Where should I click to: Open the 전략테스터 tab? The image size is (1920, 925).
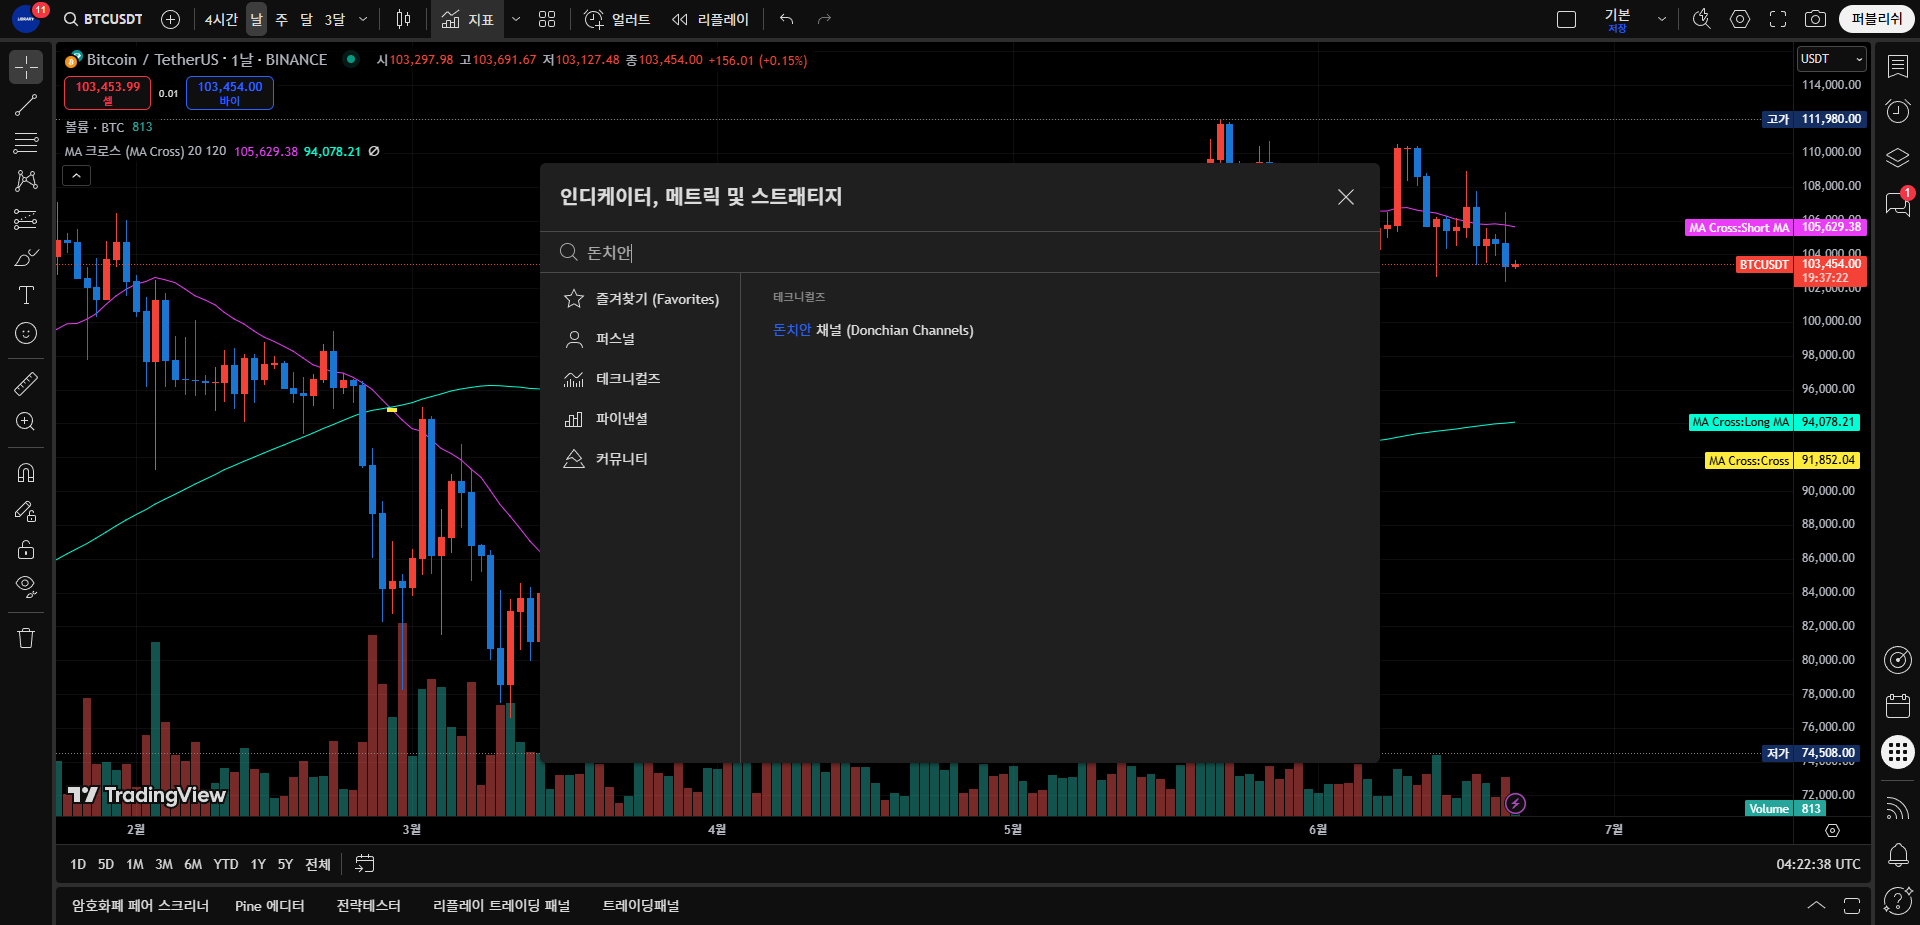[368, 905]
